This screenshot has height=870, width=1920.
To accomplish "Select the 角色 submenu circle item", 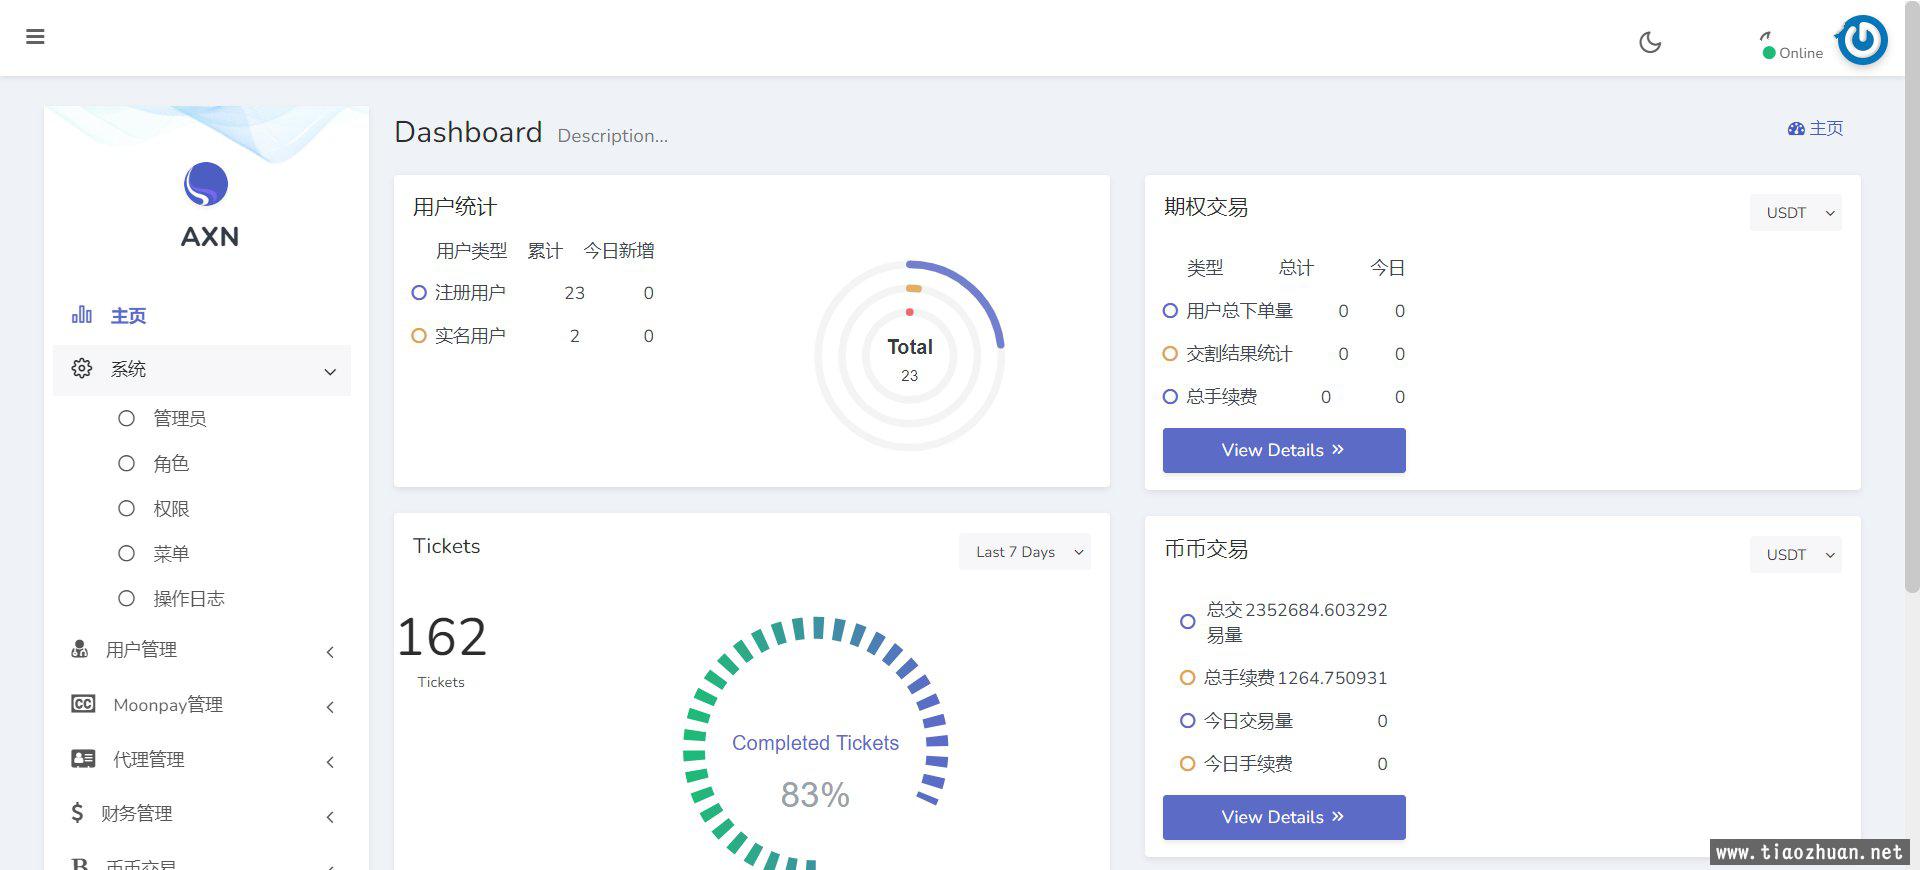I will [x=126, y=463].
